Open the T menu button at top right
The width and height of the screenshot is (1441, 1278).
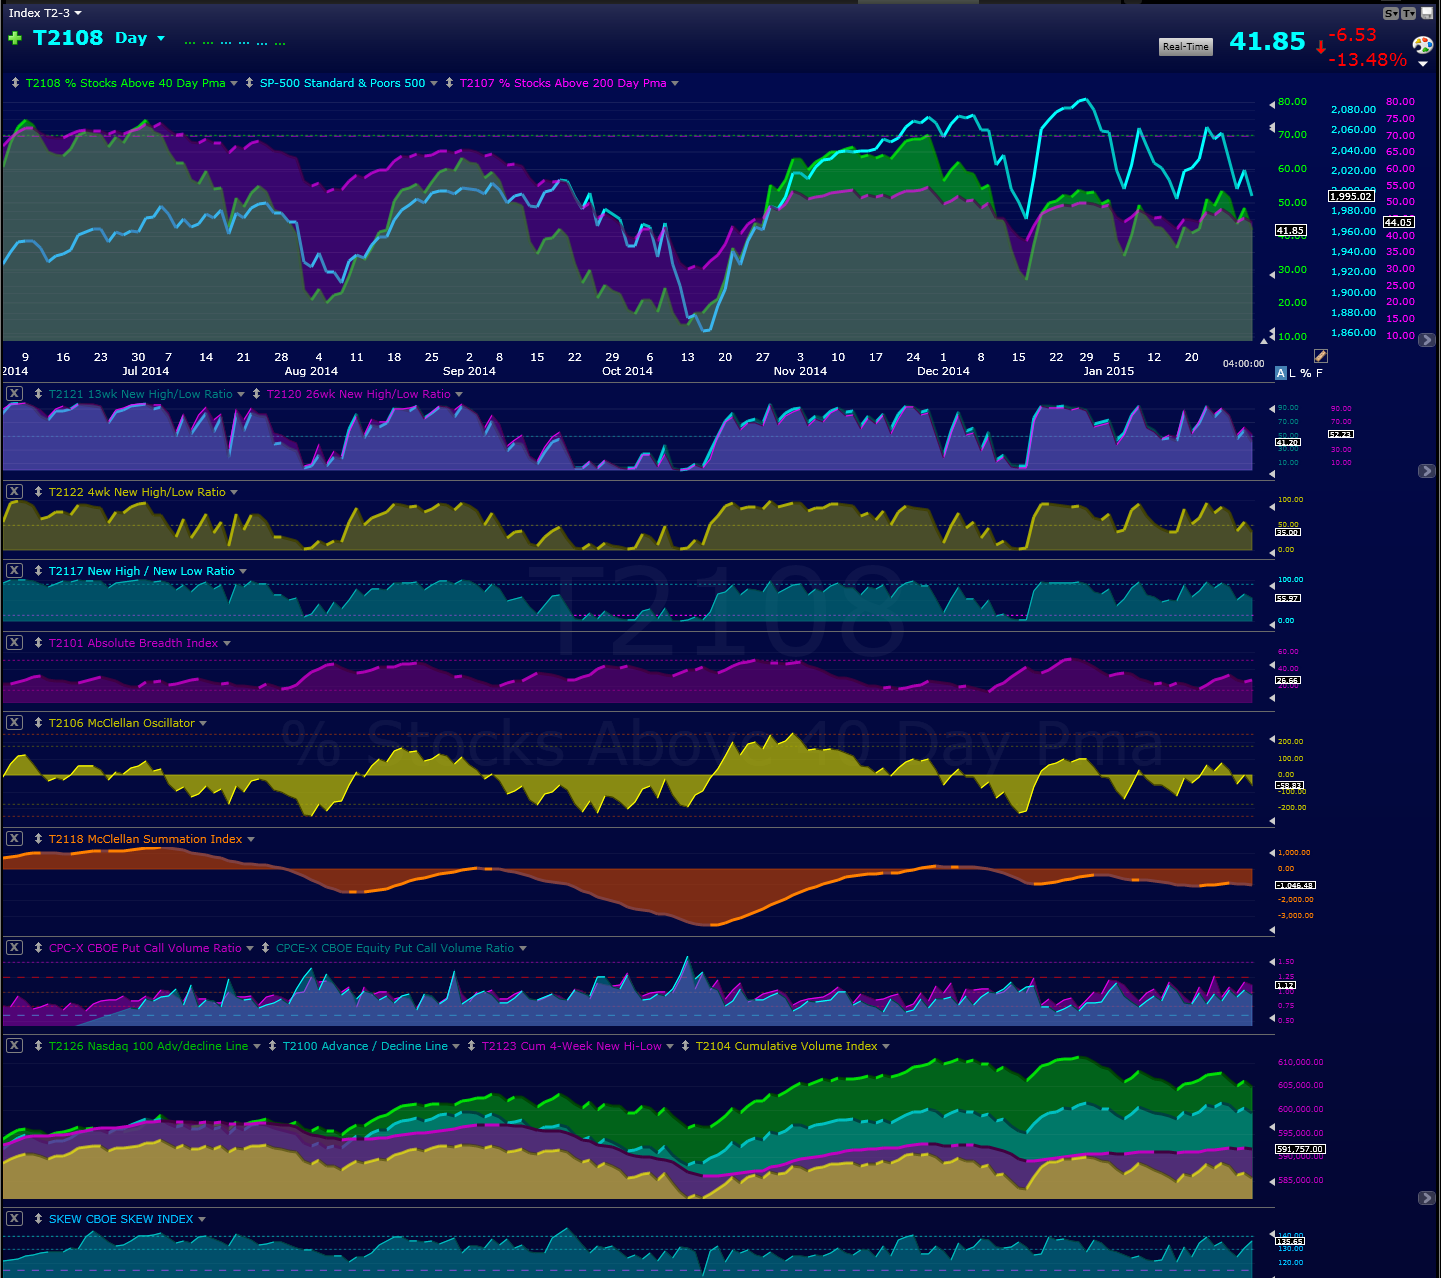coord(1408,13)
